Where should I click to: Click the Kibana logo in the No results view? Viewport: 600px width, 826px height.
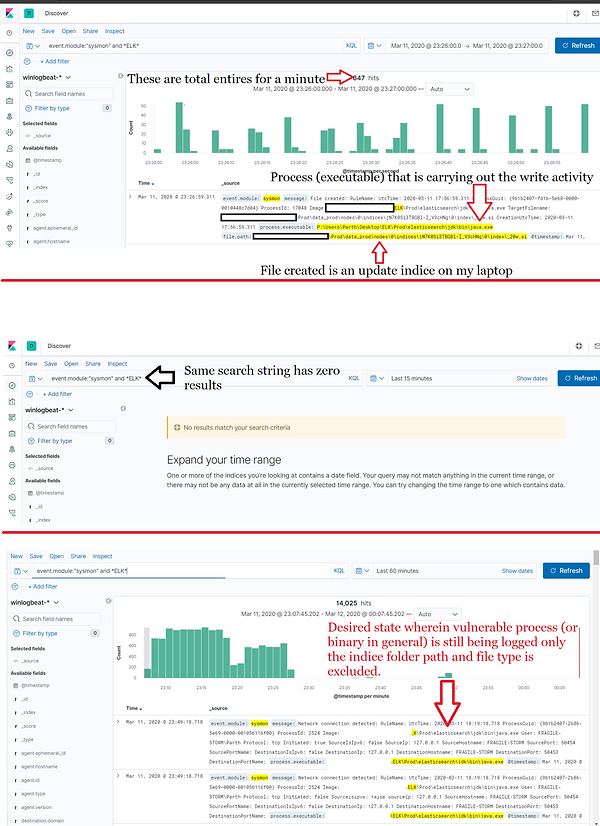(x=12, y=346)
